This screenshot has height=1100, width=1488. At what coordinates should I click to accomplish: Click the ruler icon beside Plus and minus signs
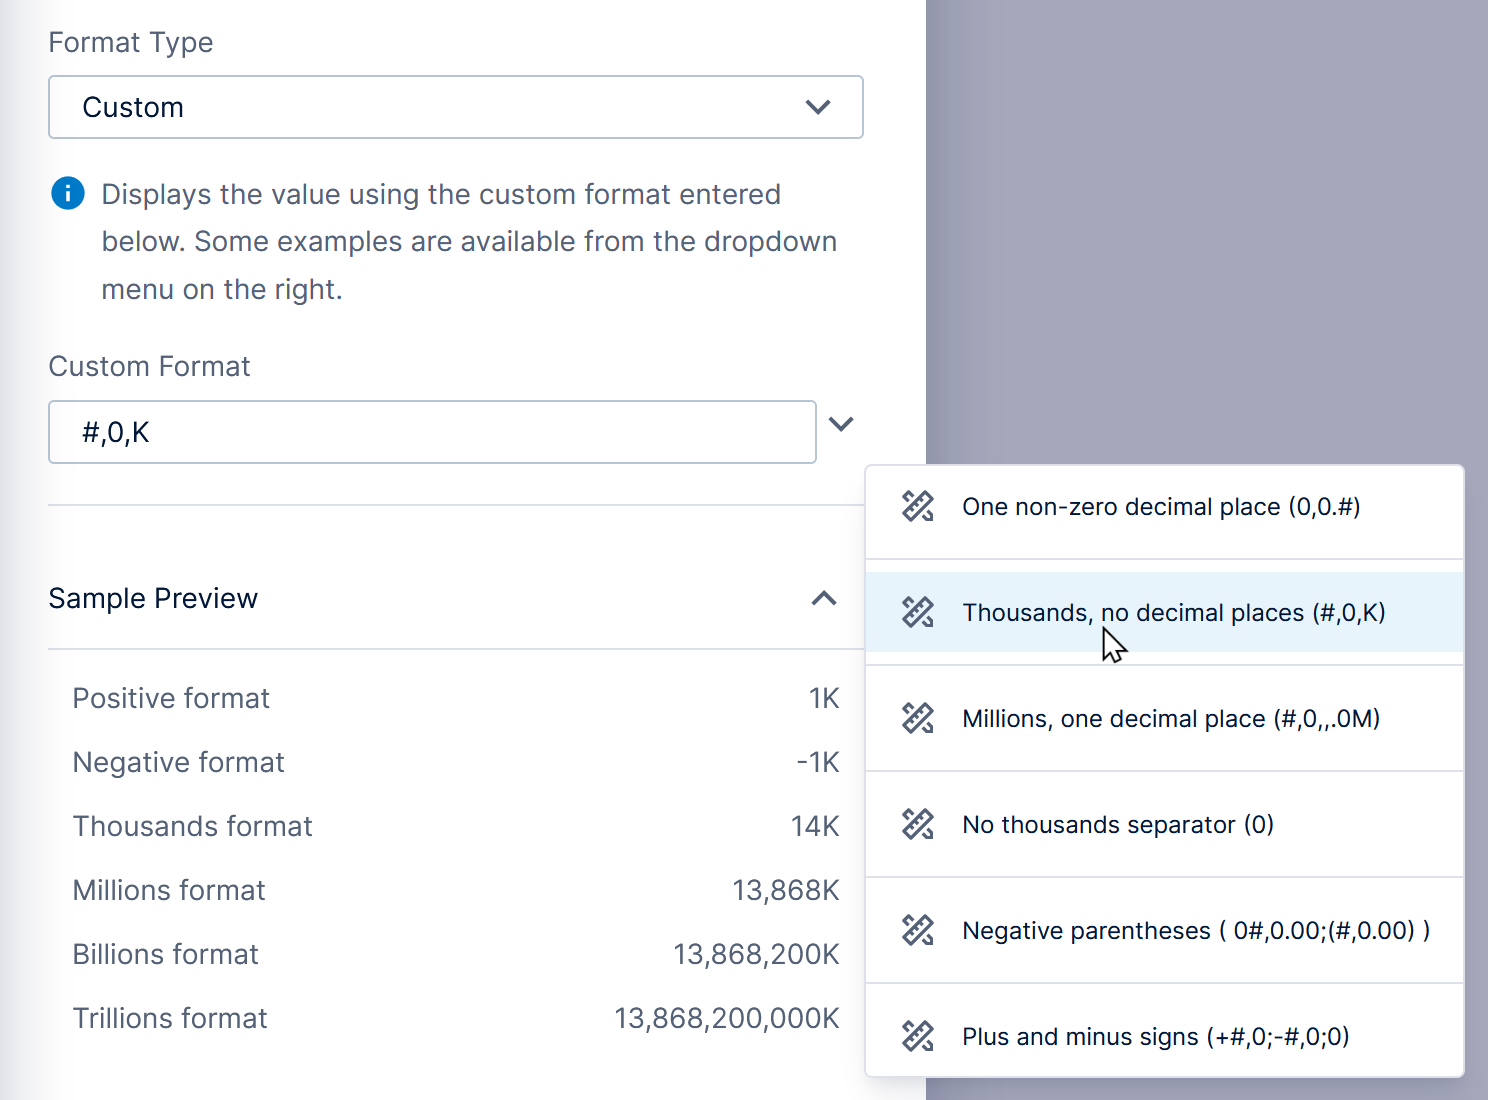(917, 1036)
